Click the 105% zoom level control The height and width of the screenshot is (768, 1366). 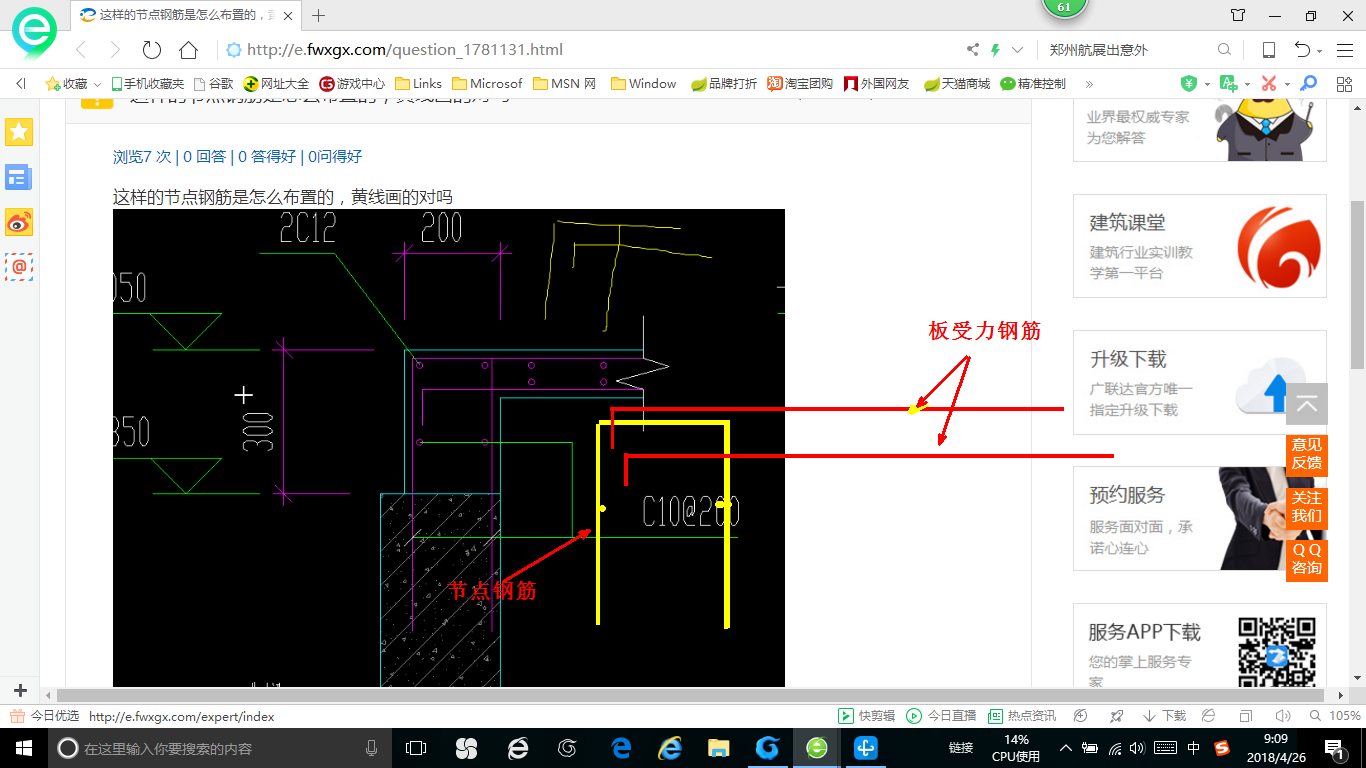click(1335, 716)
